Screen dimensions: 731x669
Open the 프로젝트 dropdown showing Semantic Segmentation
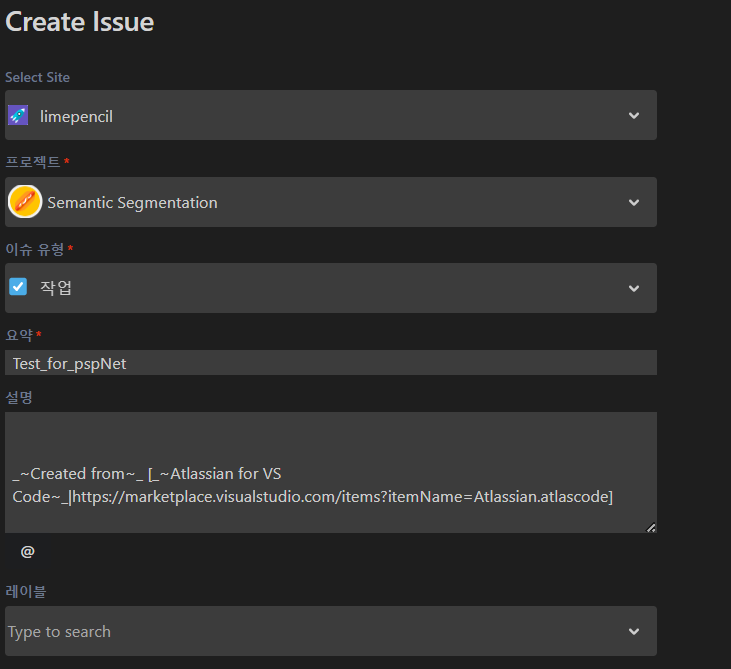[331, 202]
